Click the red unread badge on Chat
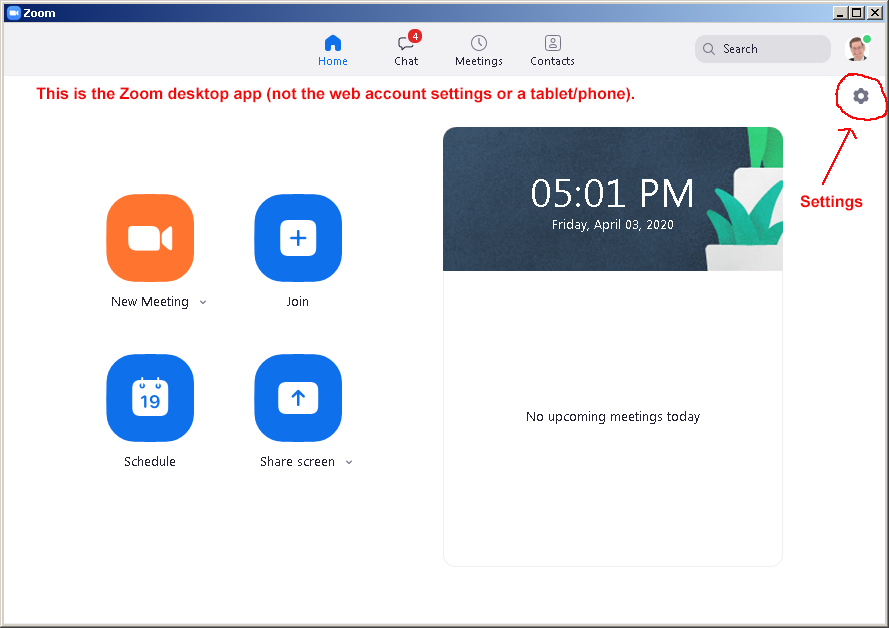The height and width of the screenshot is (628, 889). pyautogui.click(x=415, y=37)
